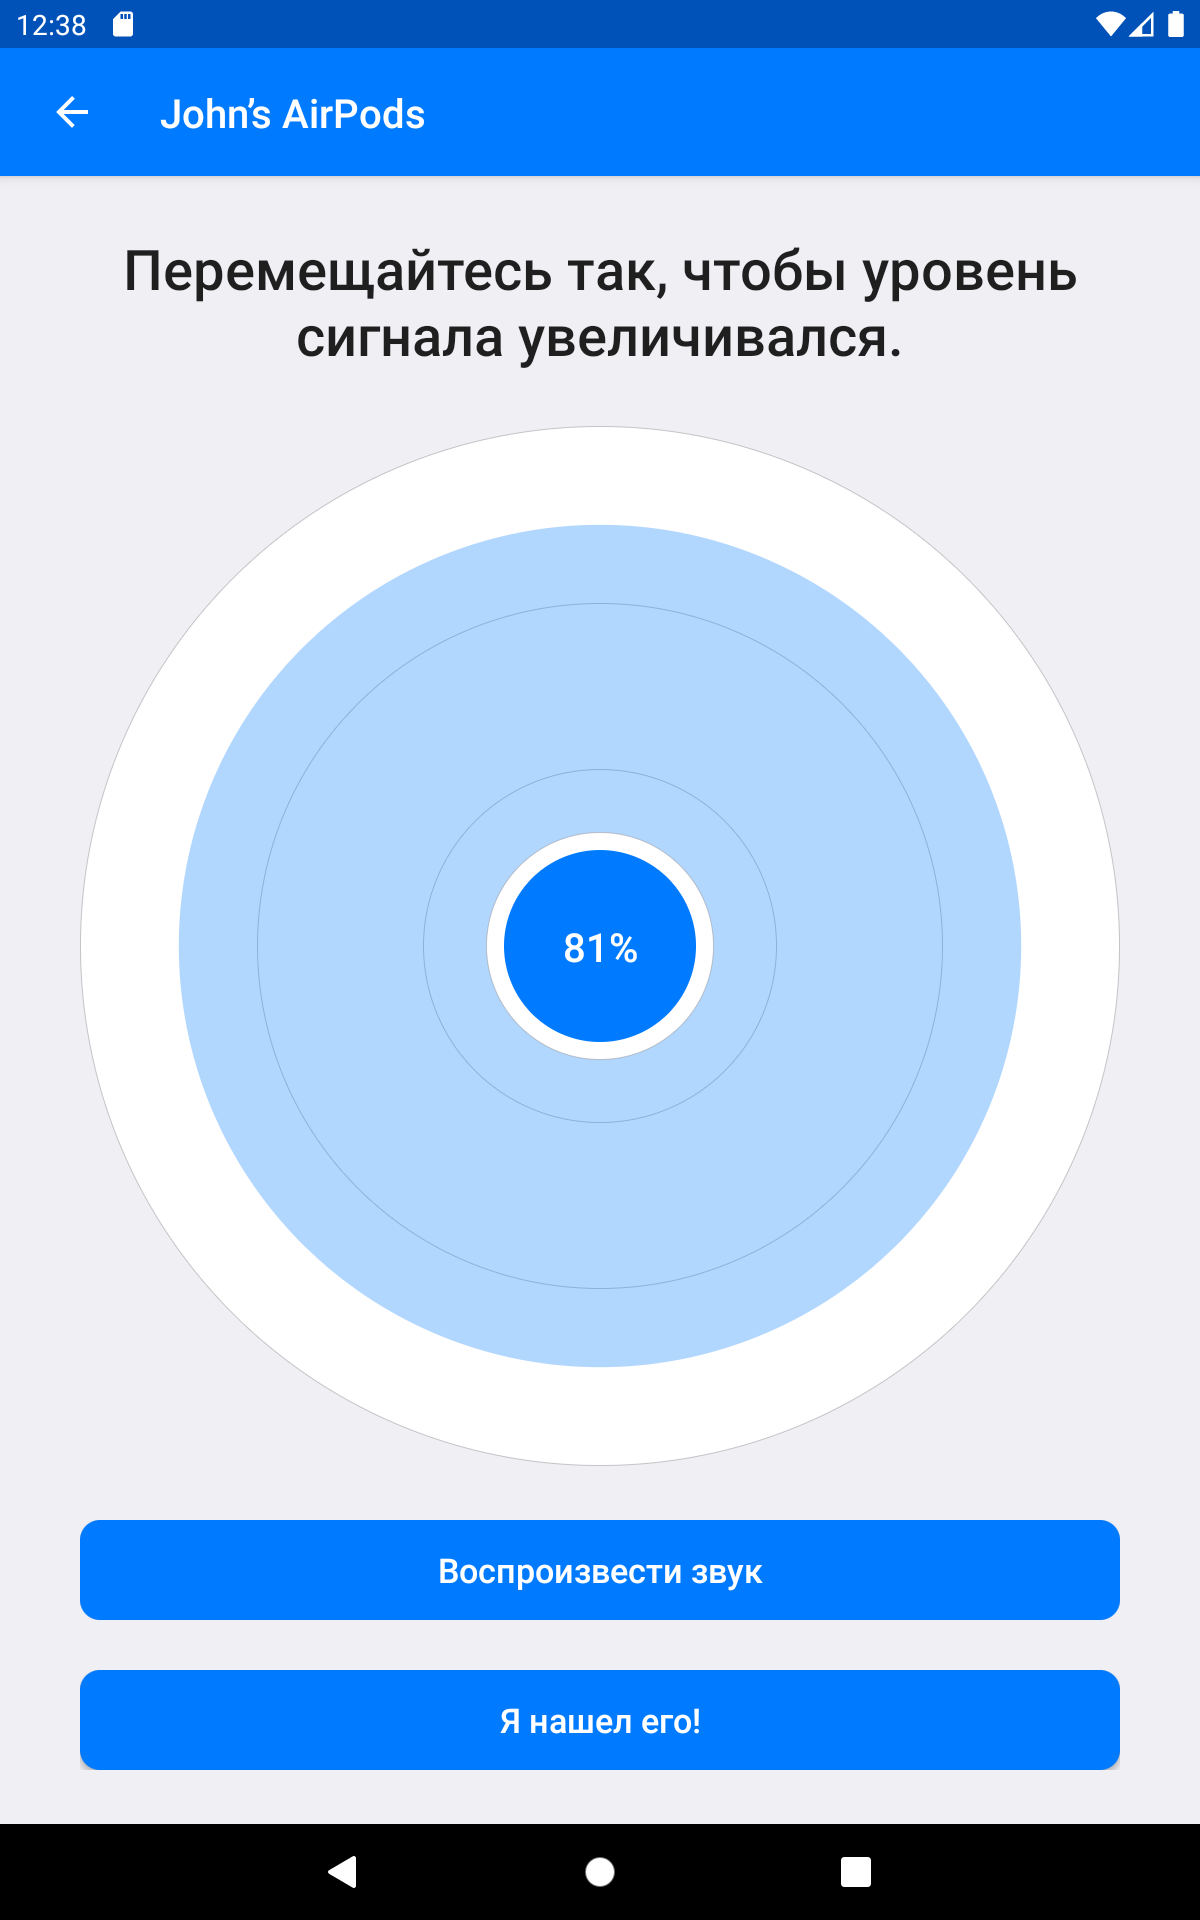This screenshot has width=1200, height=1920.
Task: Click the SD card notification icon
Action: click(x=123, y=24)
